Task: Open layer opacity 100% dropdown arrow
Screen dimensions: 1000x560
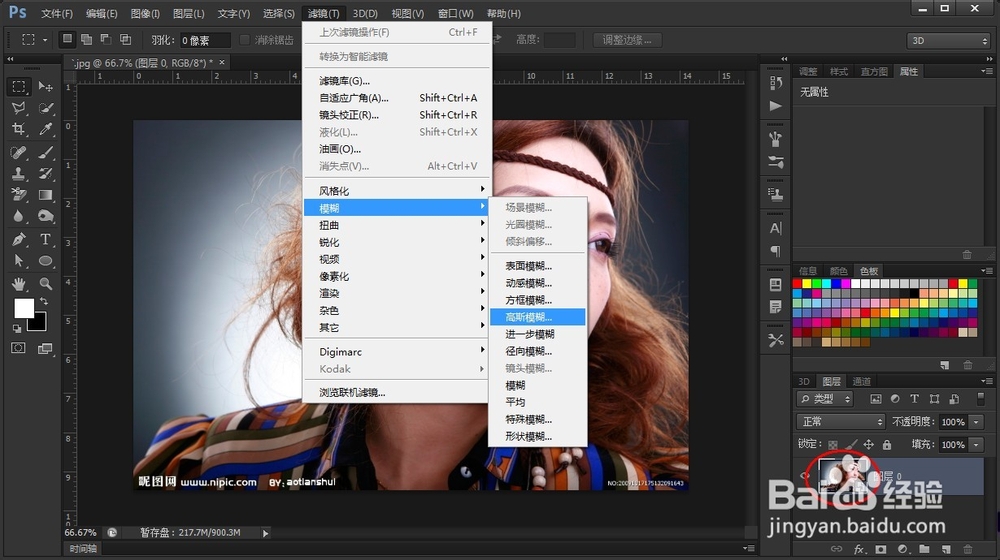Action: 976,422
